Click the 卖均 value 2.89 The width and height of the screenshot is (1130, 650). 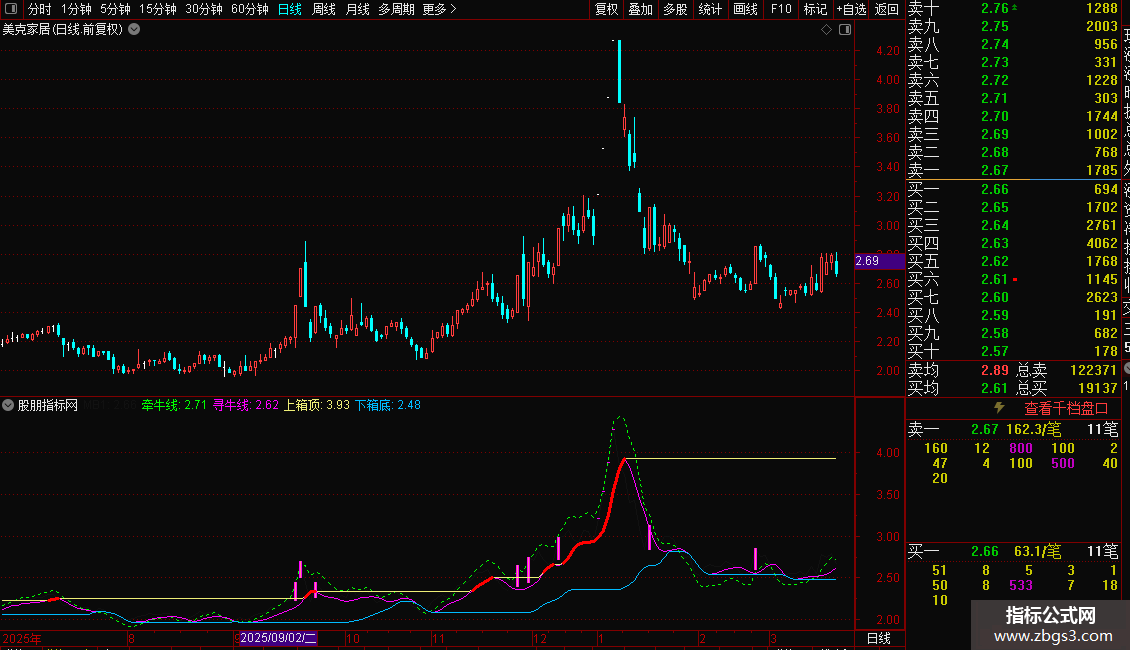click(995, 370)
